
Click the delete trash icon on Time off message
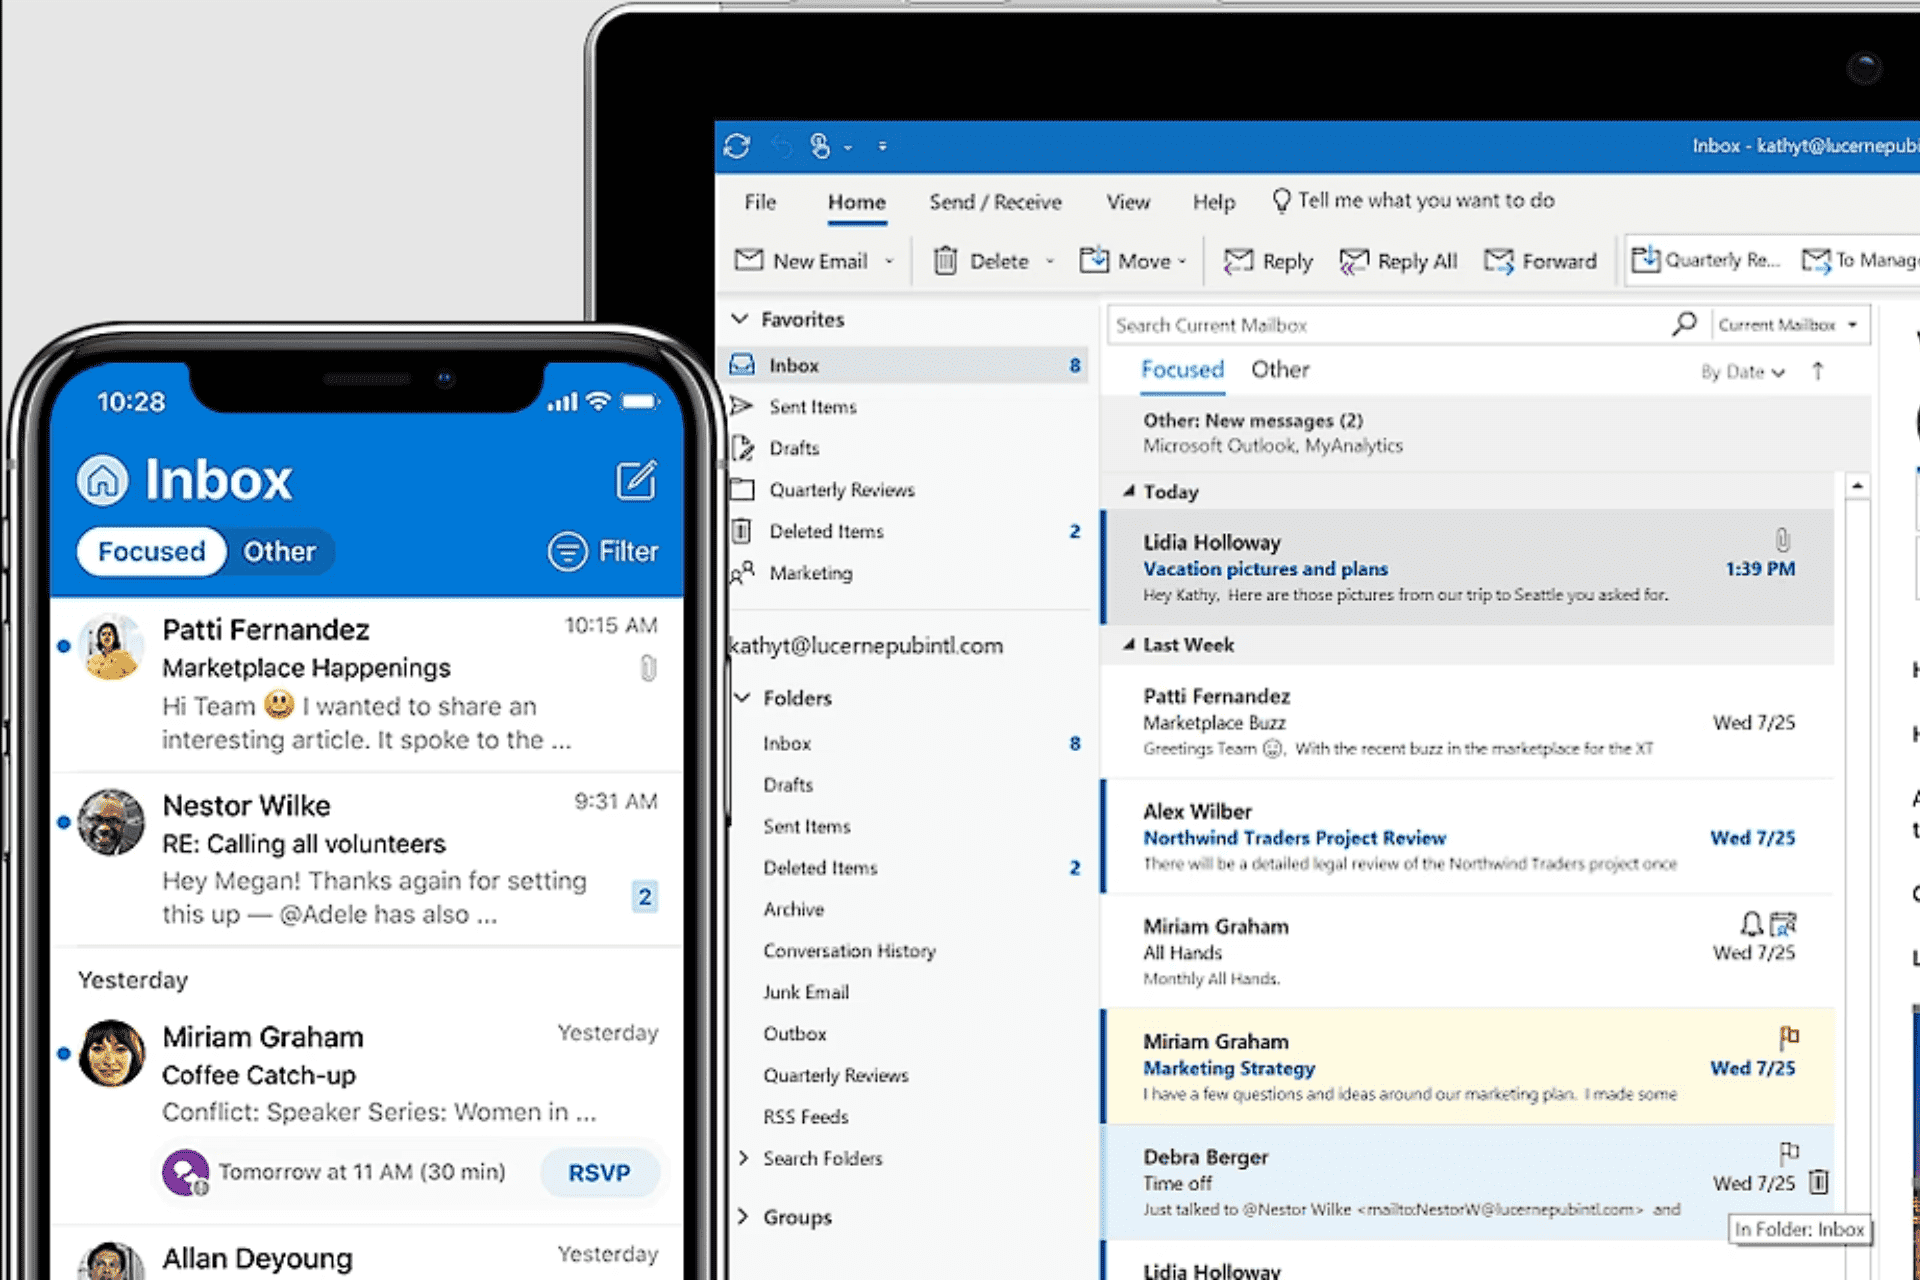(x=1819, y=1182)
